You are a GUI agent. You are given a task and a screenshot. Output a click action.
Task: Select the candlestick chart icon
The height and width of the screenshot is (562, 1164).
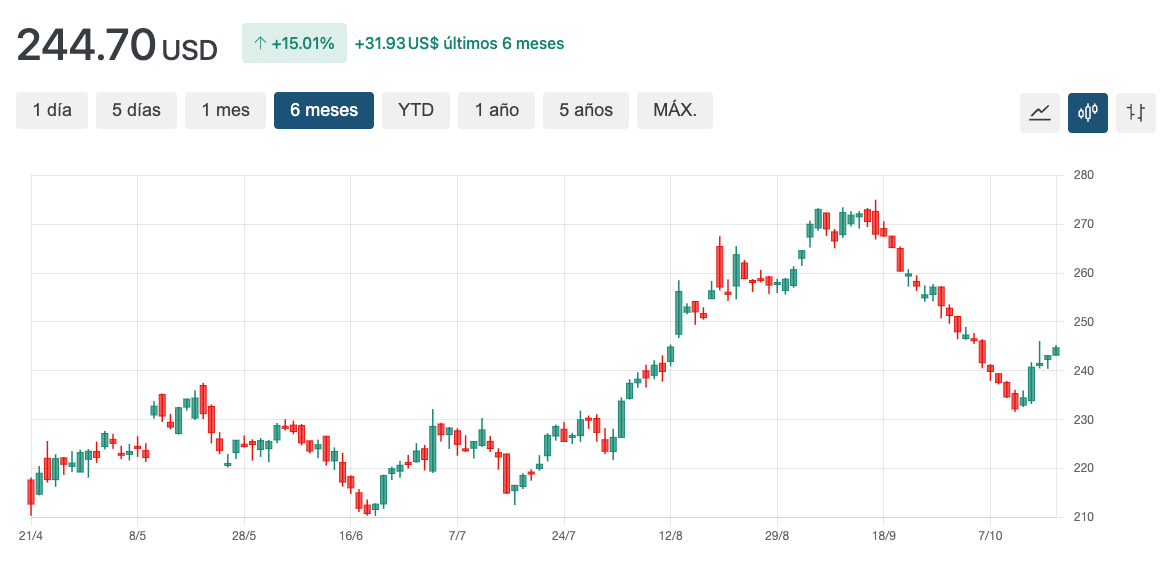pos(1087,112)
